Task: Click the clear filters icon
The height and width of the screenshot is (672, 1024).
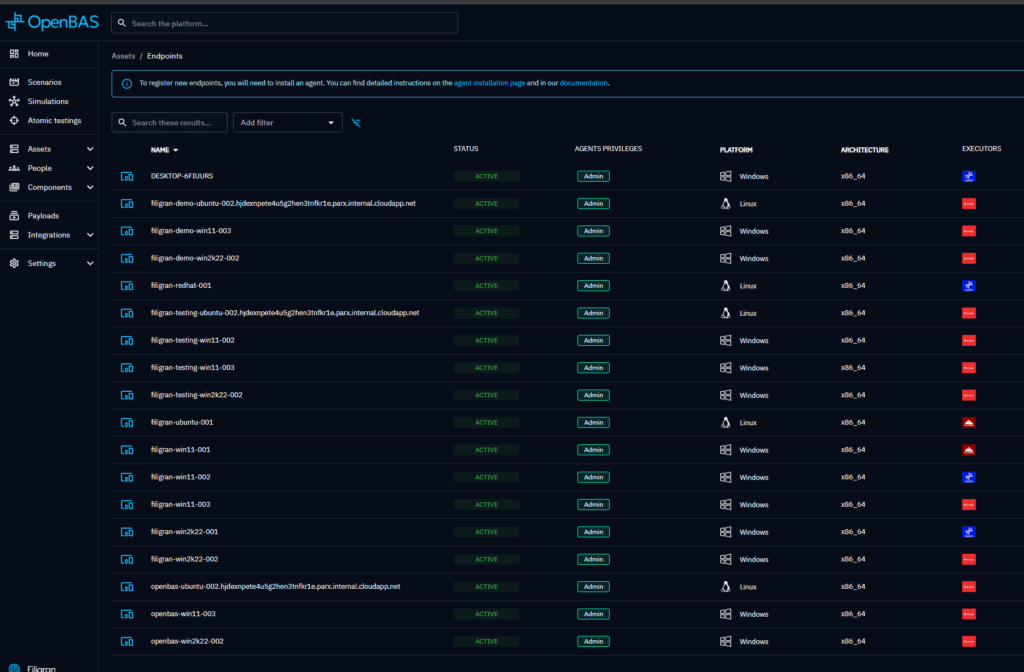Action: 357,122
